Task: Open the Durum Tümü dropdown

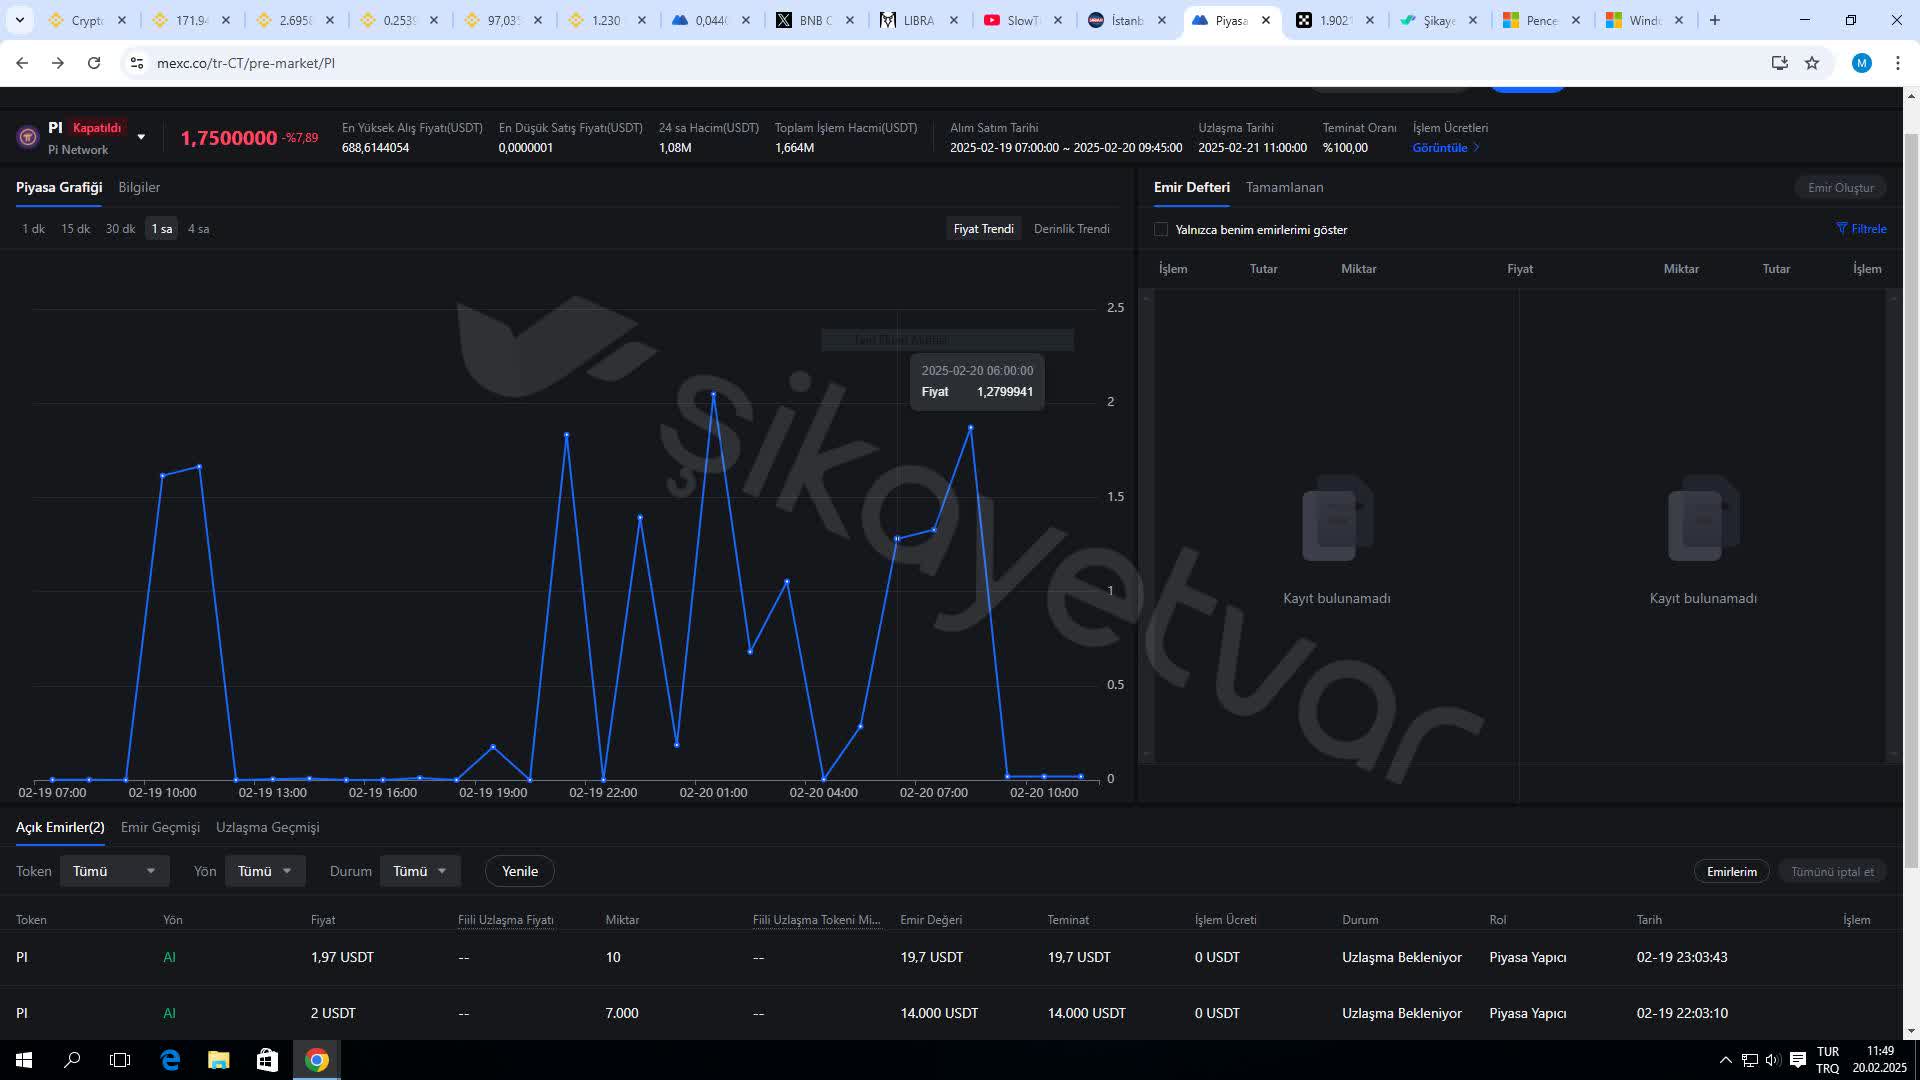Action: click(419, 870)
